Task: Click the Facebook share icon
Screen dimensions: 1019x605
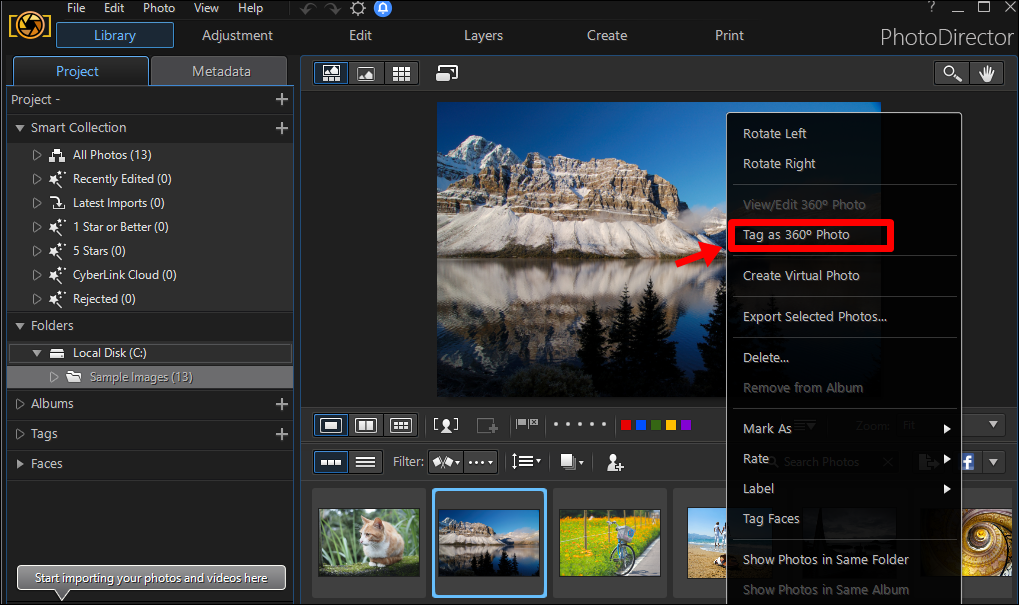Action: tap(968, 462)
